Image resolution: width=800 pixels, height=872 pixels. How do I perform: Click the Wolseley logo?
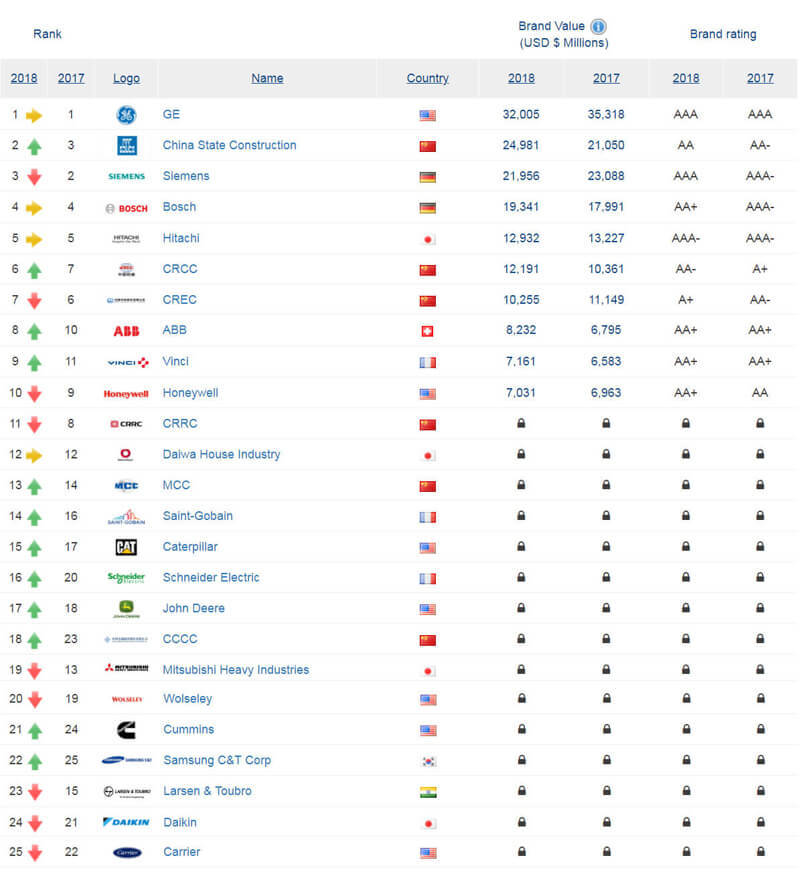point(127,699)
